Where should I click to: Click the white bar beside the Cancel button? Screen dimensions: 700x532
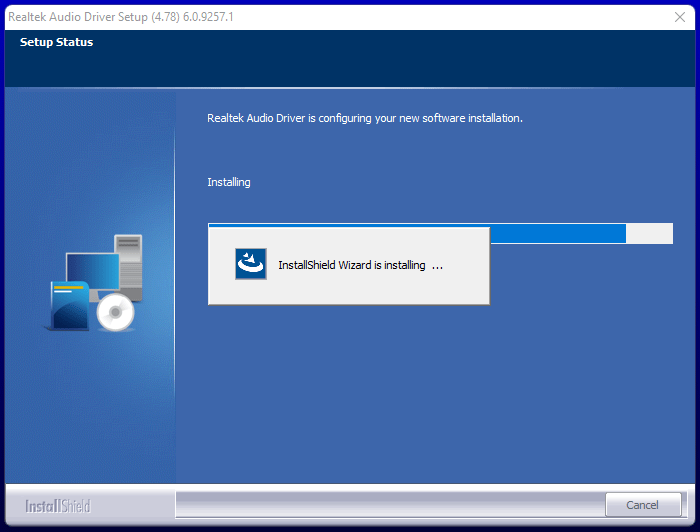pyautogui.click(x=390, y=503)
